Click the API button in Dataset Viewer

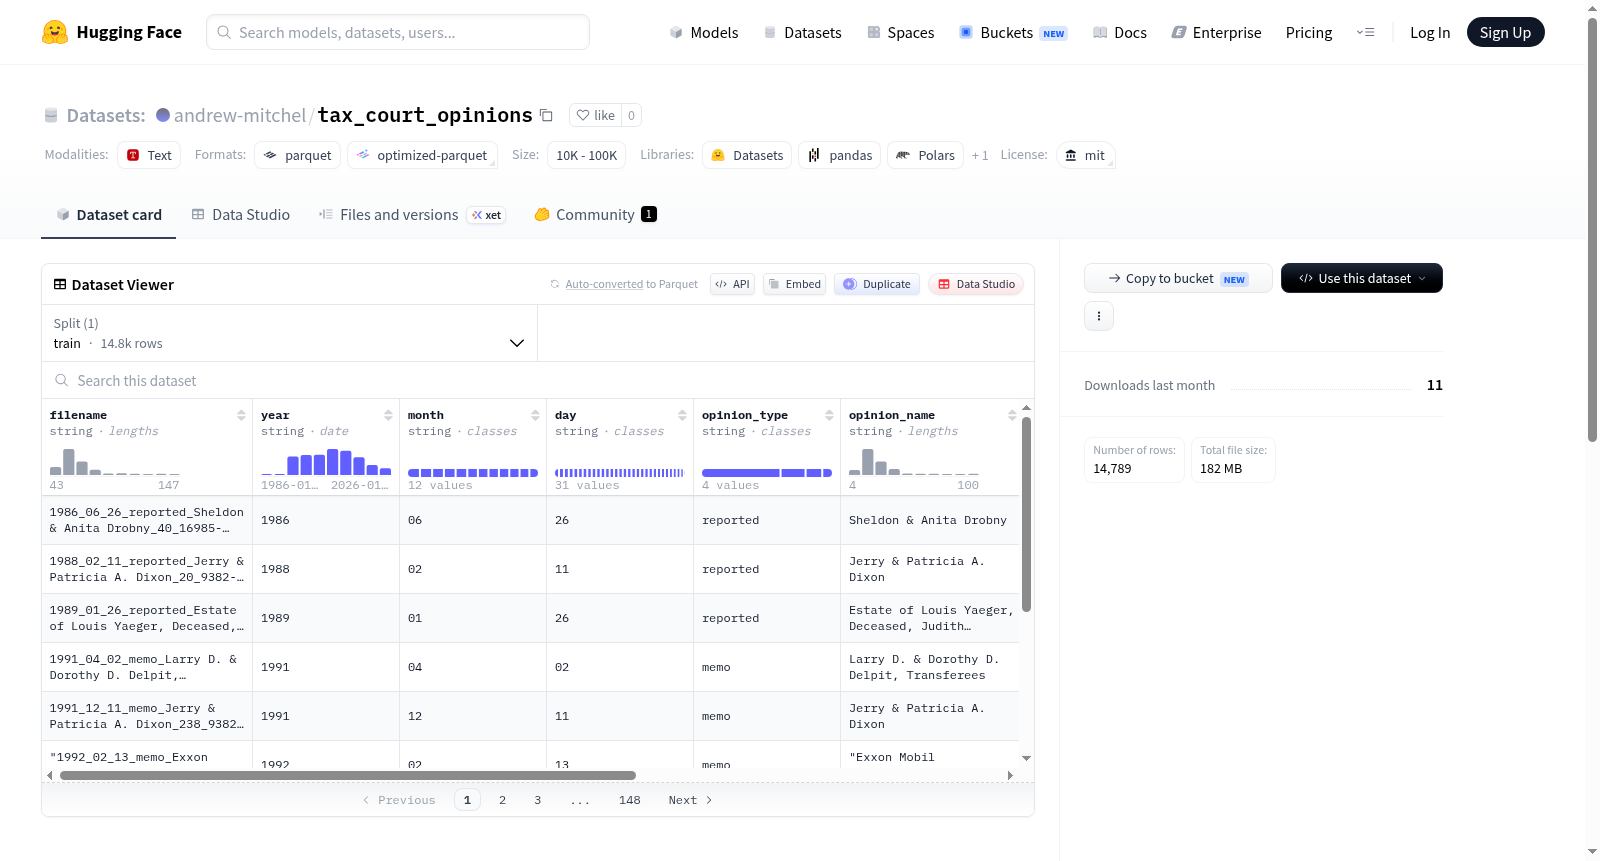pos(732,284)
